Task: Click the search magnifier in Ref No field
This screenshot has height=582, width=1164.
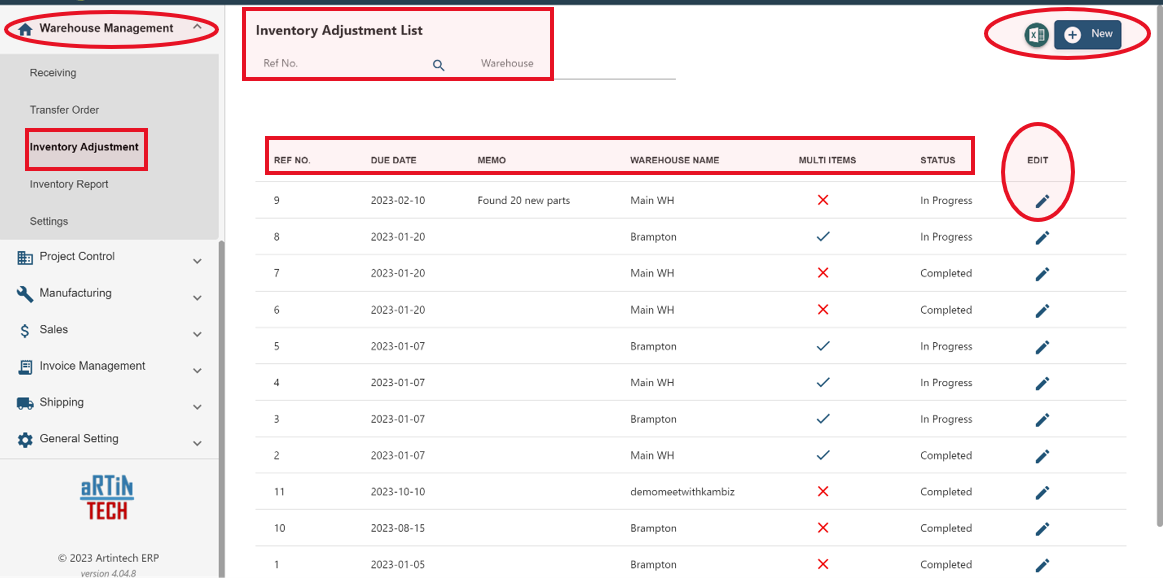Action: tap(438, 64)
